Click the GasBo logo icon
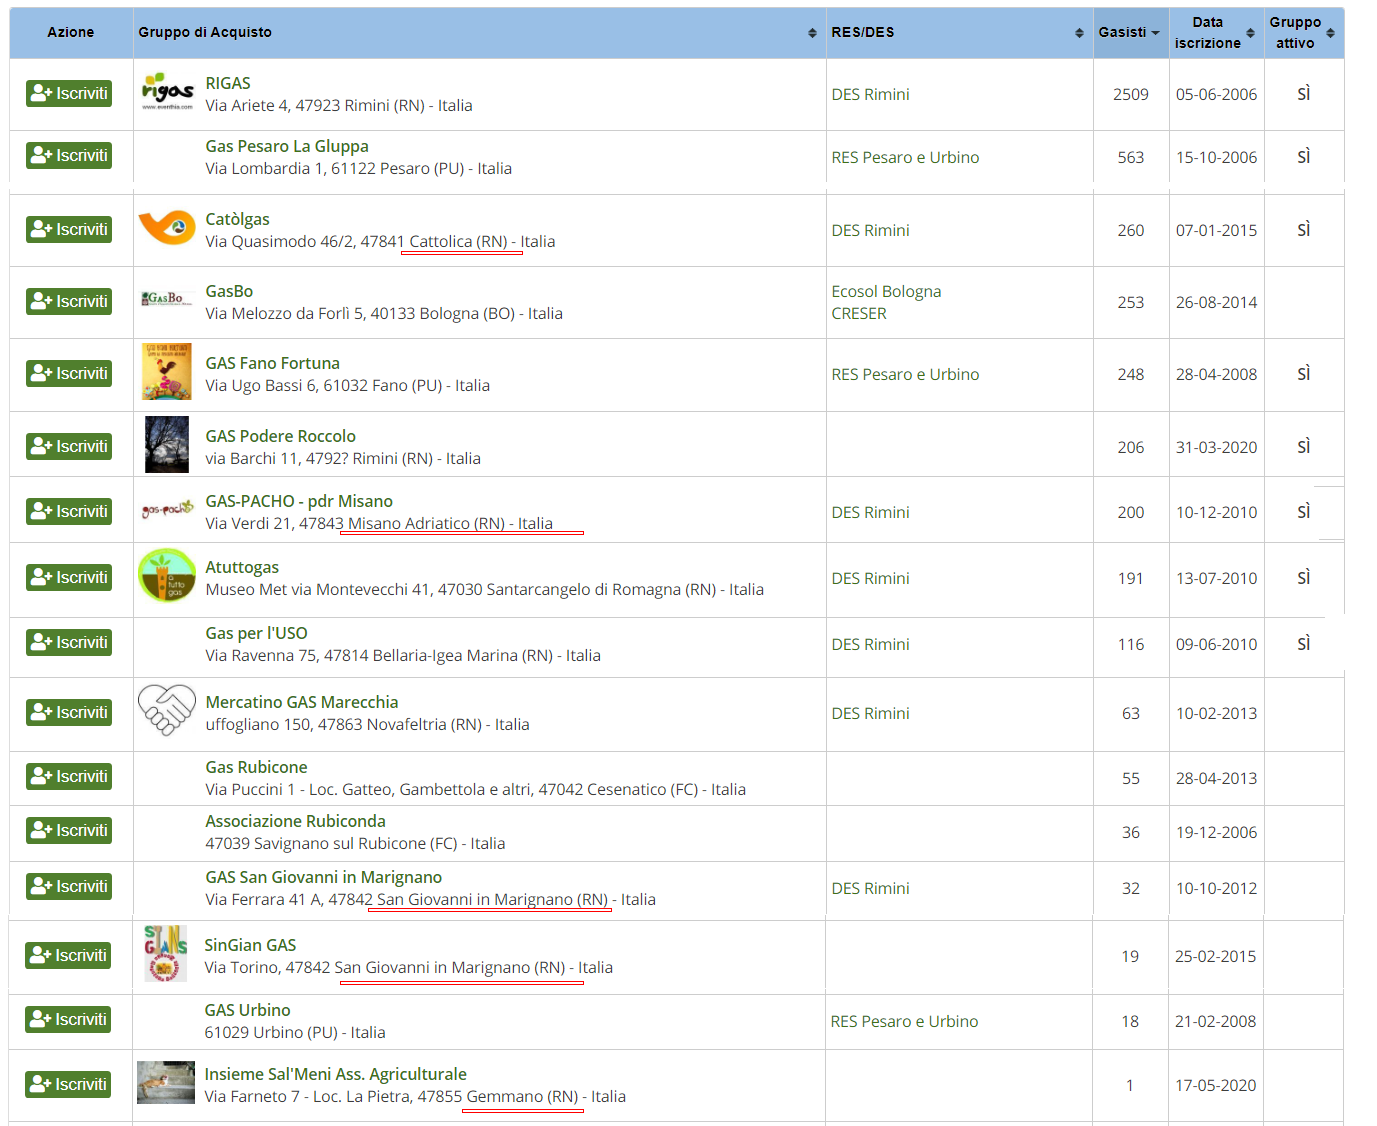Screen dimensions: 1377x1126 pyautogui.click(x=167, y=299)
